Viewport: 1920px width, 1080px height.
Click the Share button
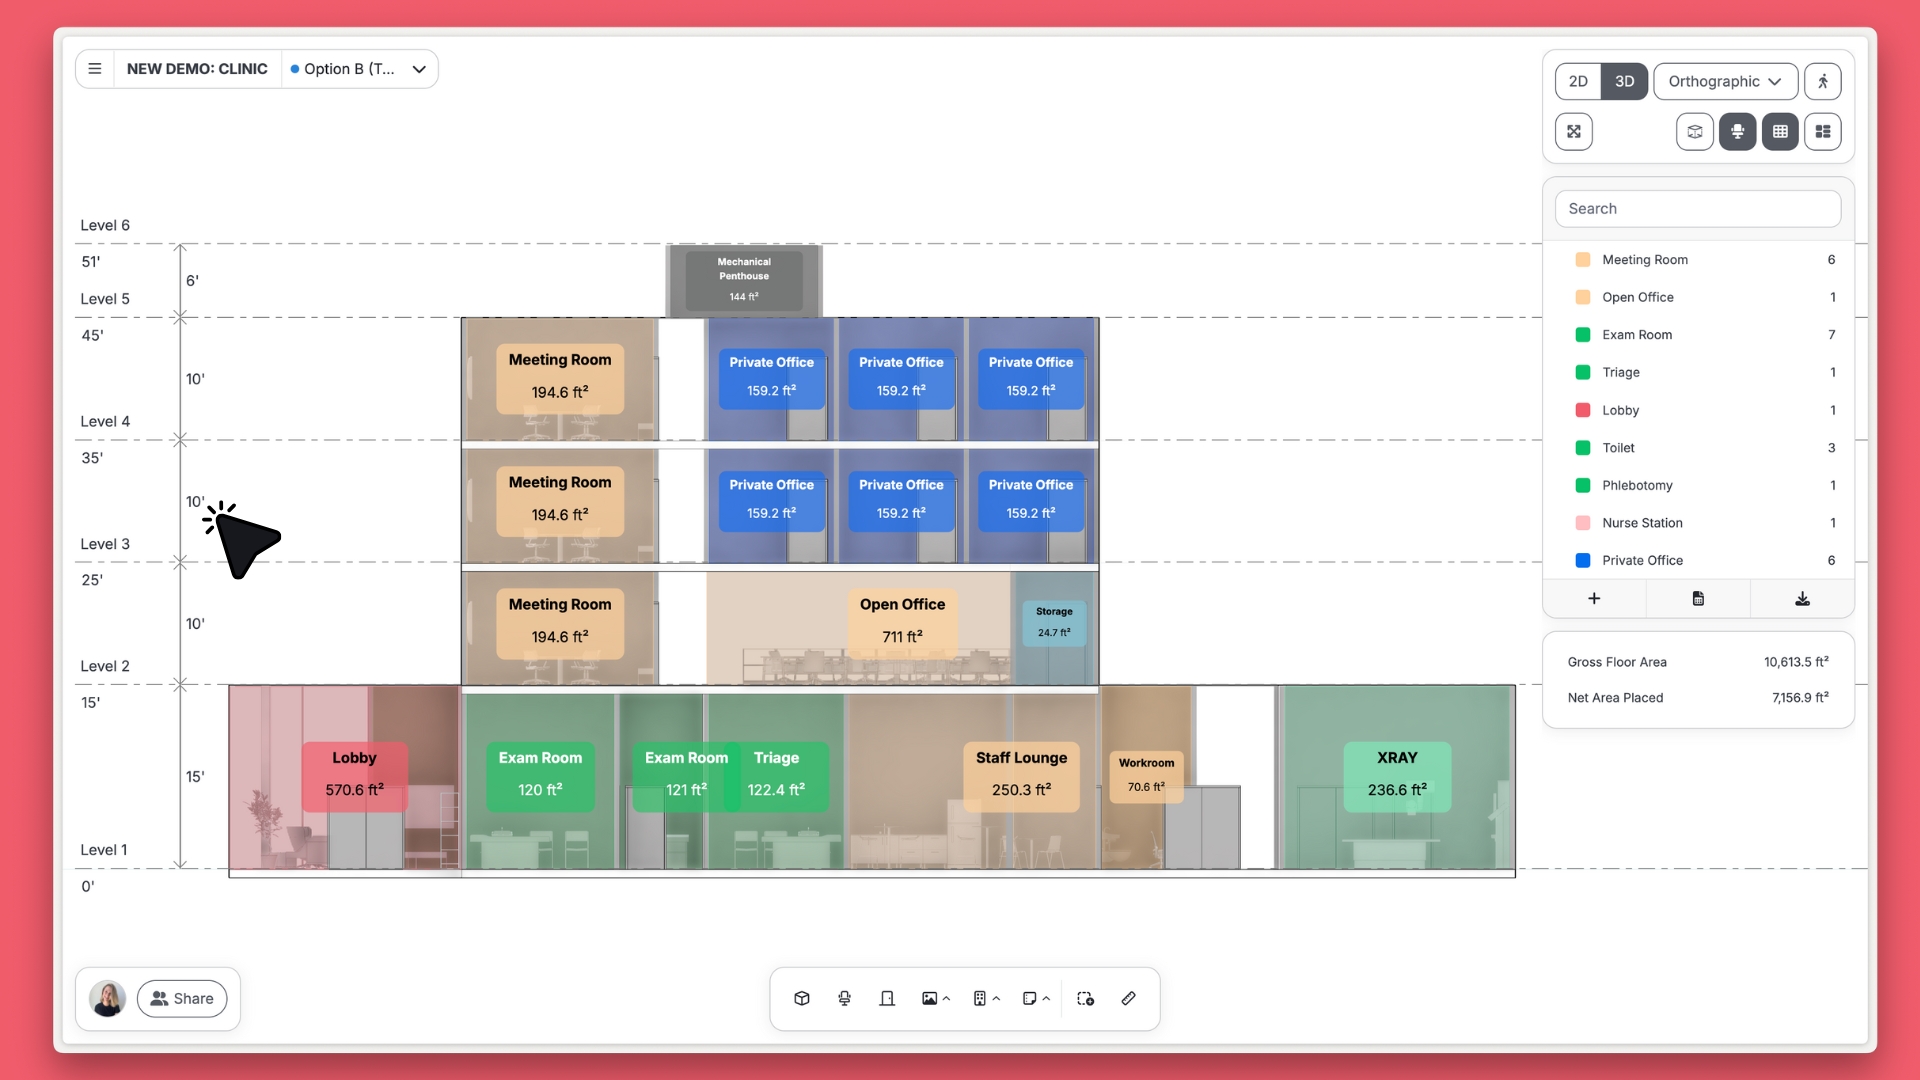click(182, 998)
